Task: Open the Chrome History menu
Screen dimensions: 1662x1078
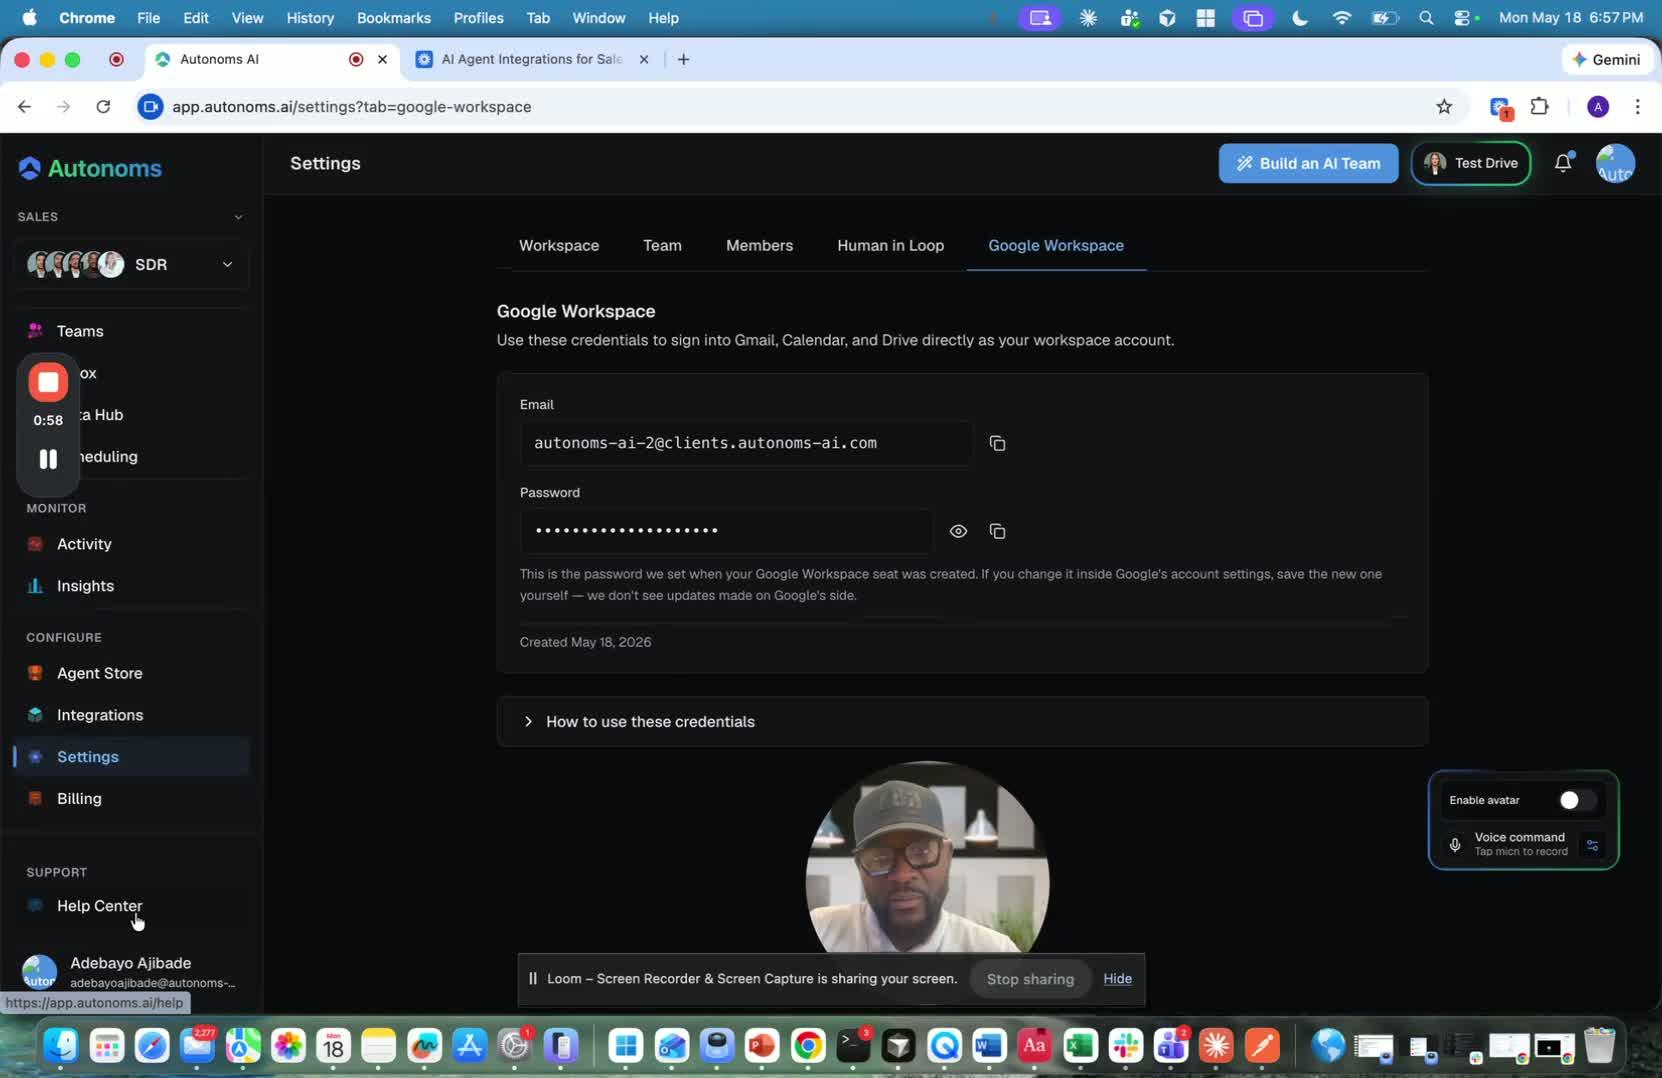Action: pos(310,18)
